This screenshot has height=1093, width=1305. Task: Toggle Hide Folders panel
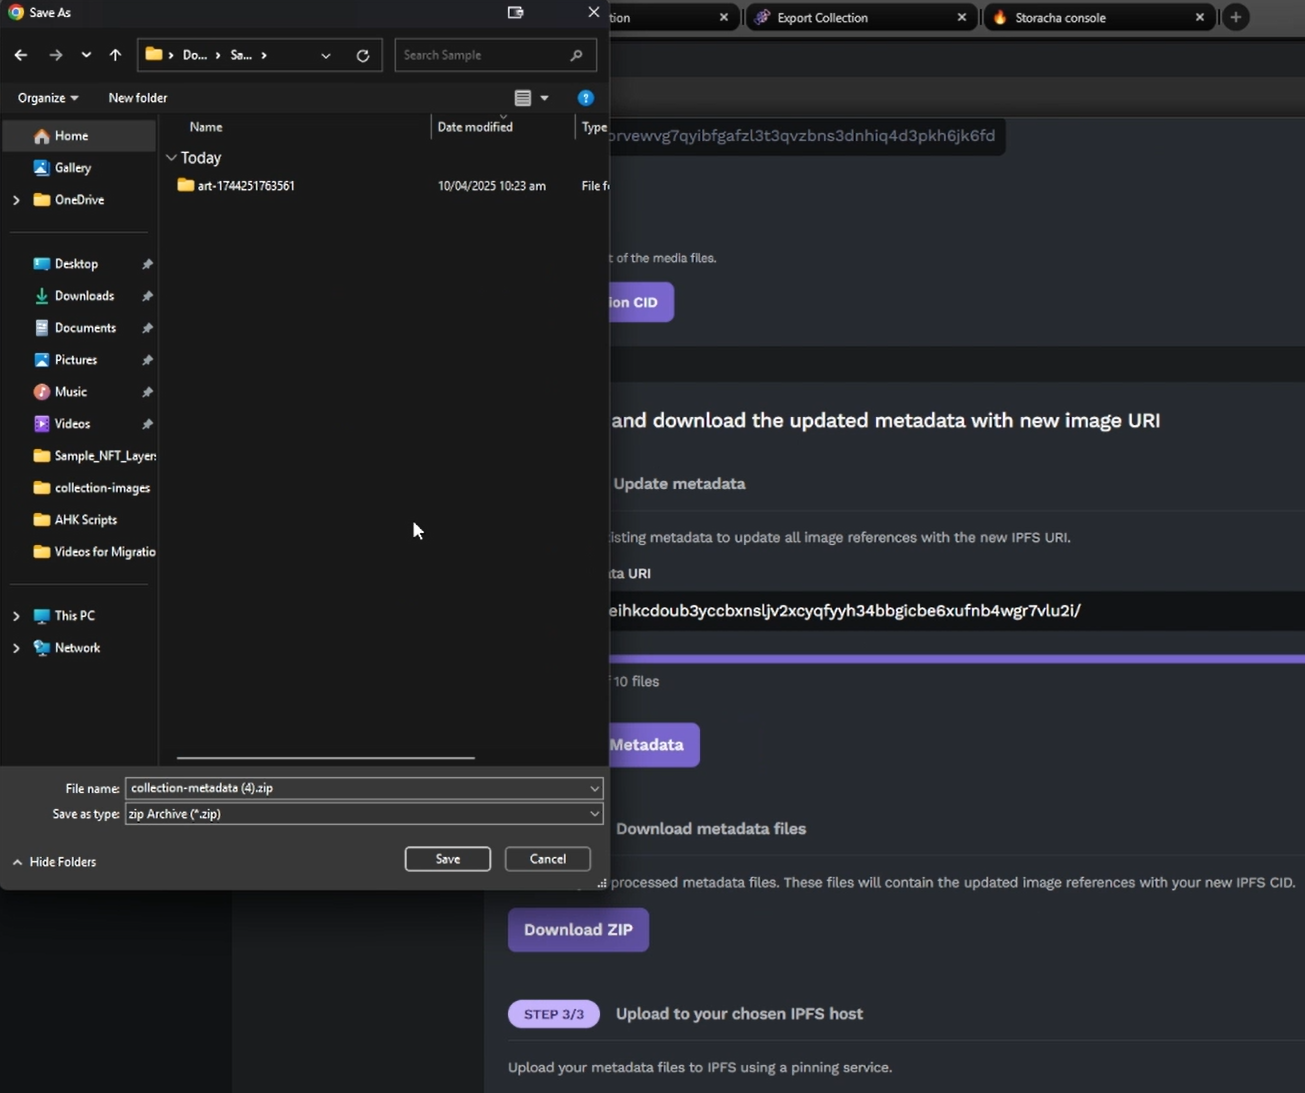coord(55,862)
